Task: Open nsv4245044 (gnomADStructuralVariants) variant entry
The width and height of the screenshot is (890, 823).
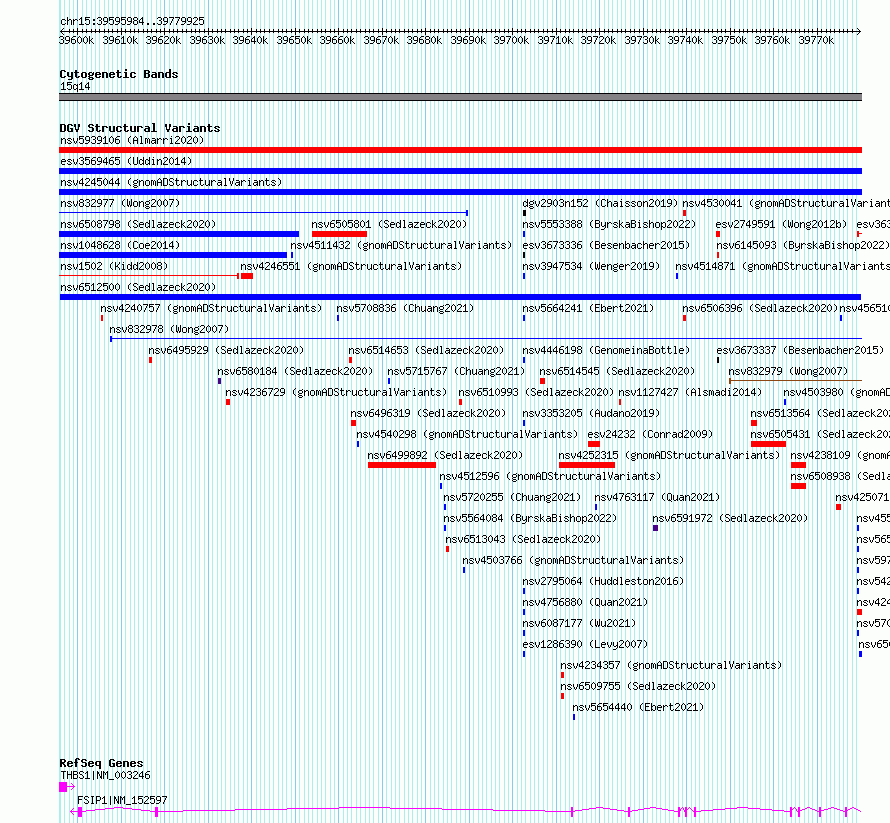Action: (x=171, y=182)
